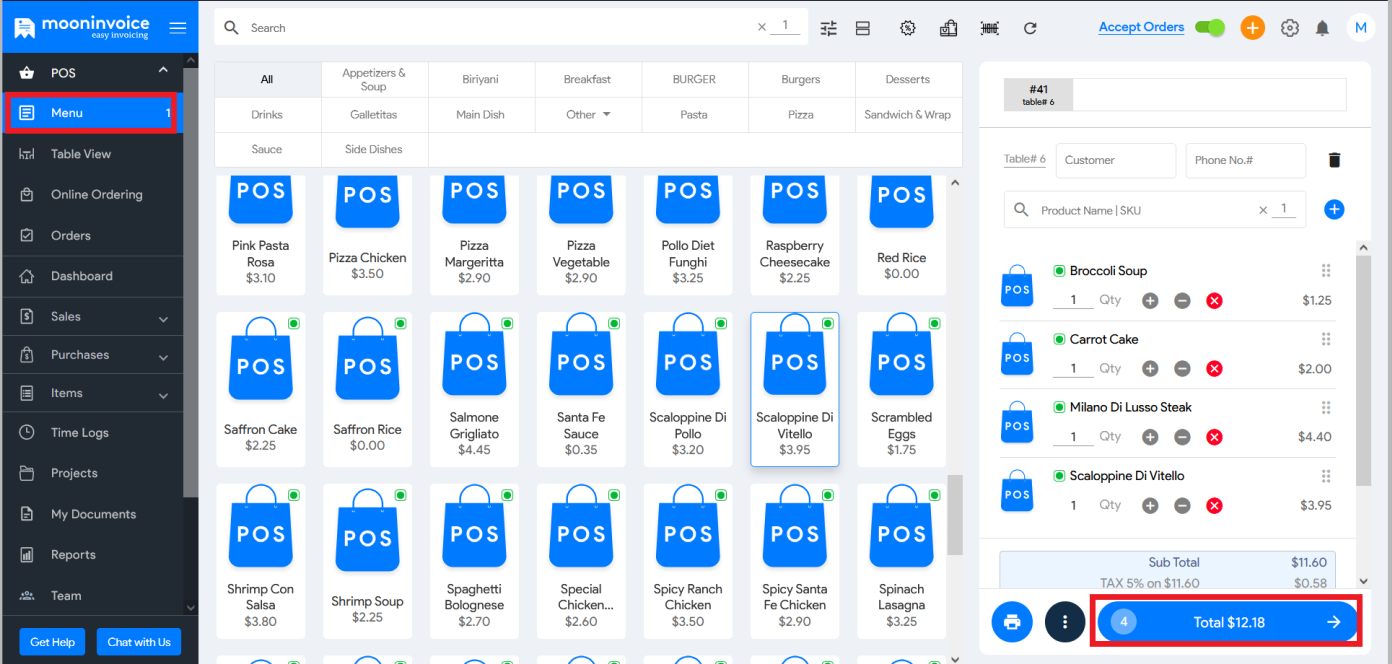
Task: Expand the Other category dropdown
Action: click(588, 115)
